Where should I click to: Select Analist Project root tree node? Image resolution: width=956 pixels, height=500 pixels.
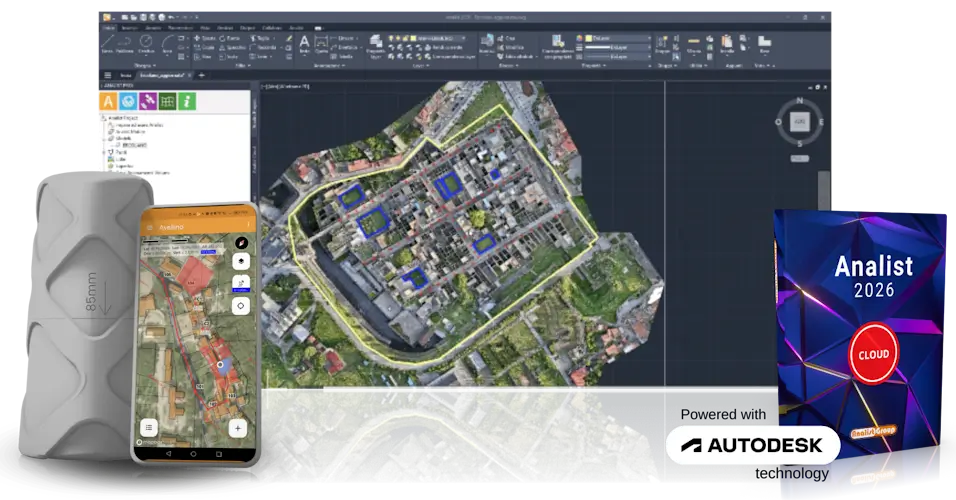coord(123,118)
